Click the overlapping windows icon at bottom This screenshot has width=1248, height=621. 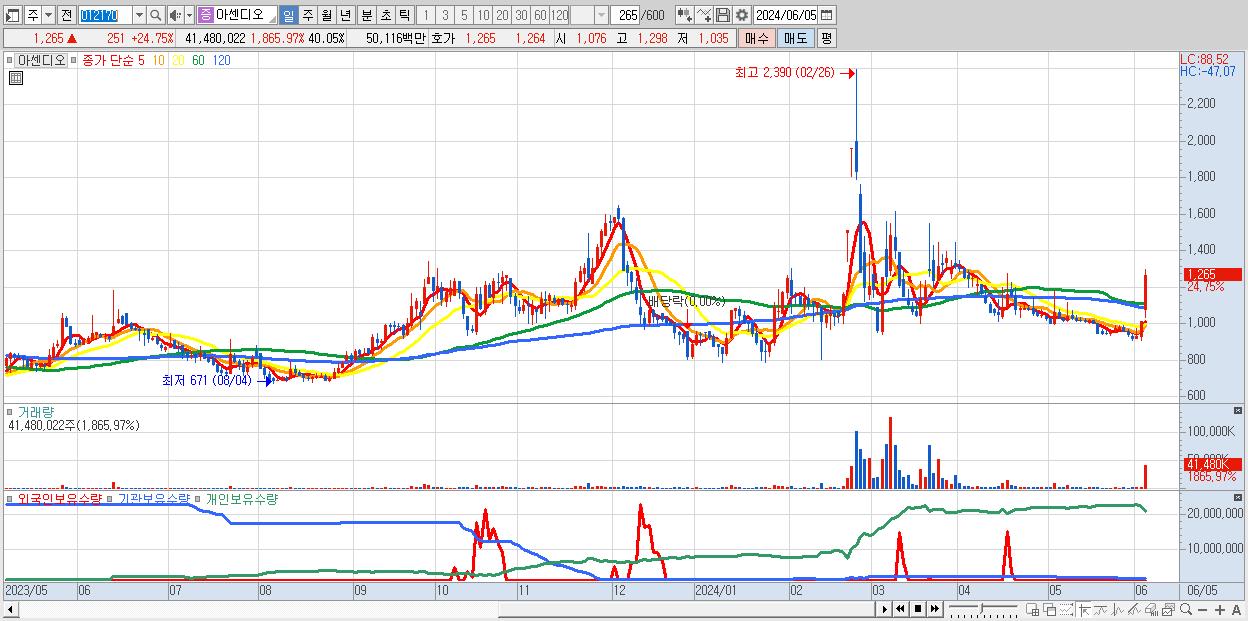click(1049, 609)
